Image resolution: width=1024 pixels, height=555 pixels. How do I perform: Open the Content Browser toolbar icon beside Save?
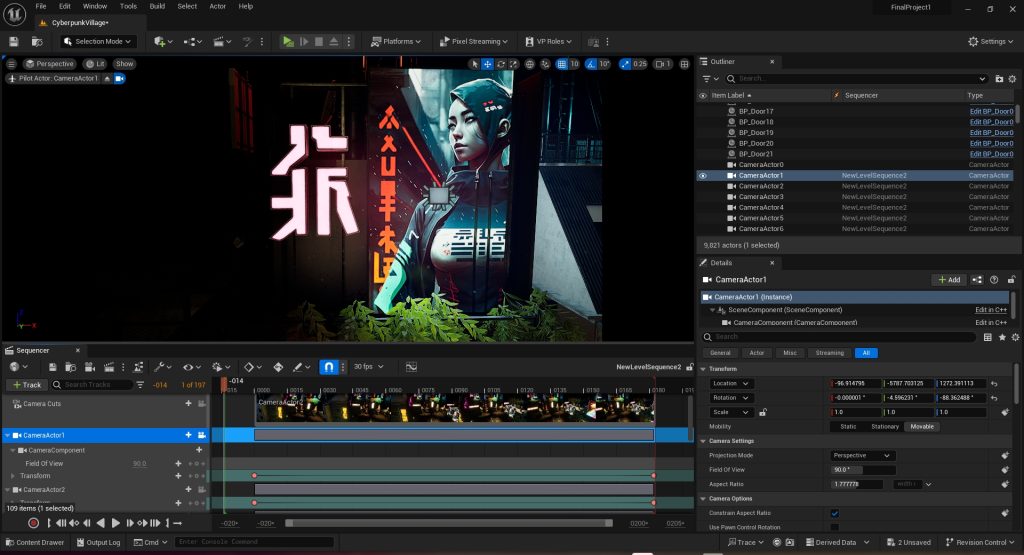37,41
